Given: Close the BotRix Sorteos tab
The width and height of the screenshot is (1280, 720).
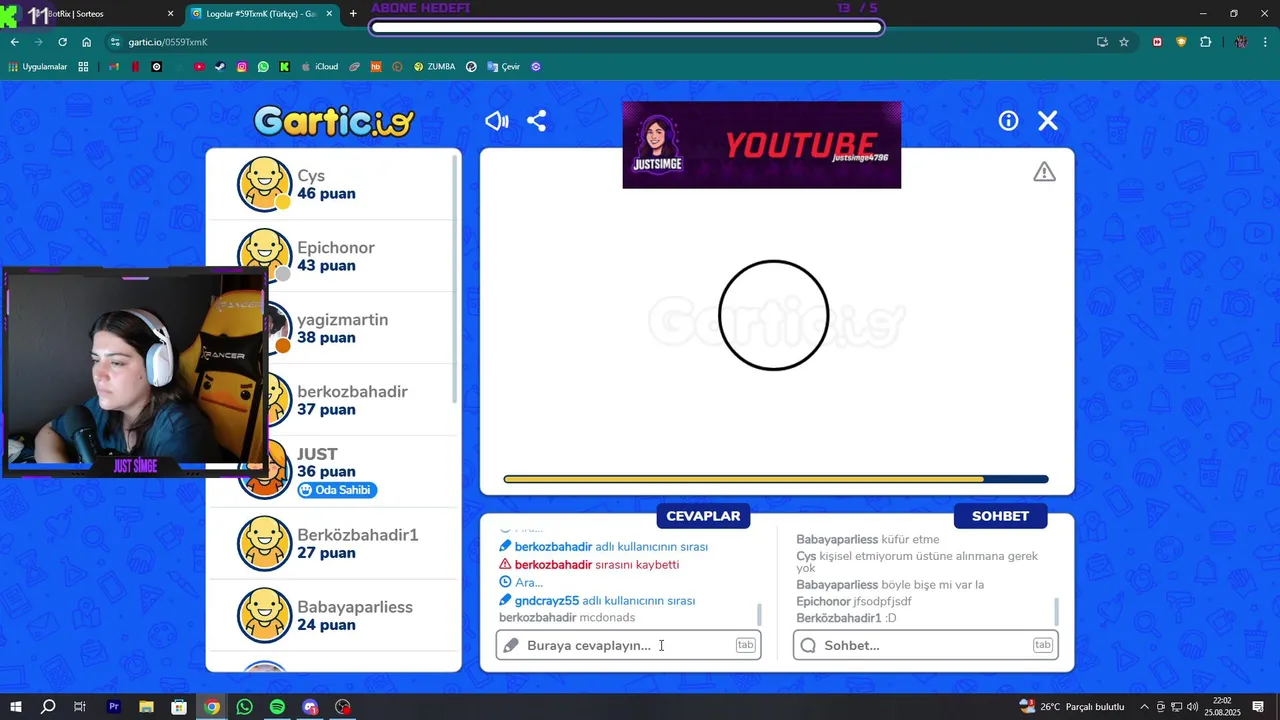Looking at the screenshot, I should pyautogui.click(x=170, y=14).
